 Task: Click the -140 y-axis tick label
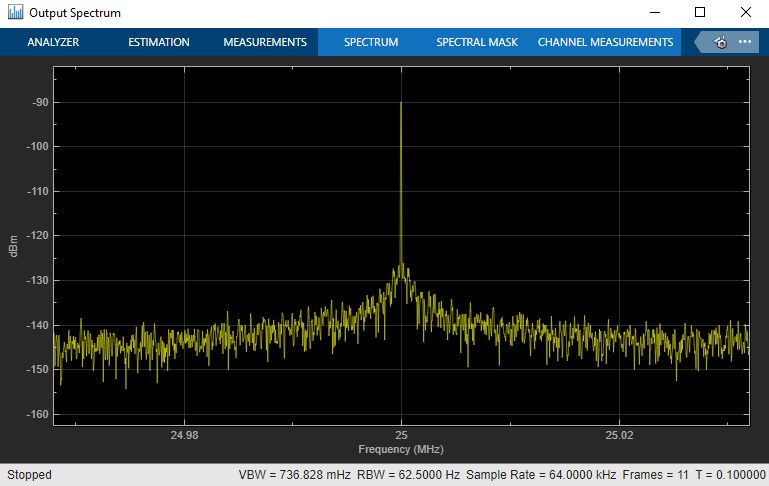(x=38, y=325)
